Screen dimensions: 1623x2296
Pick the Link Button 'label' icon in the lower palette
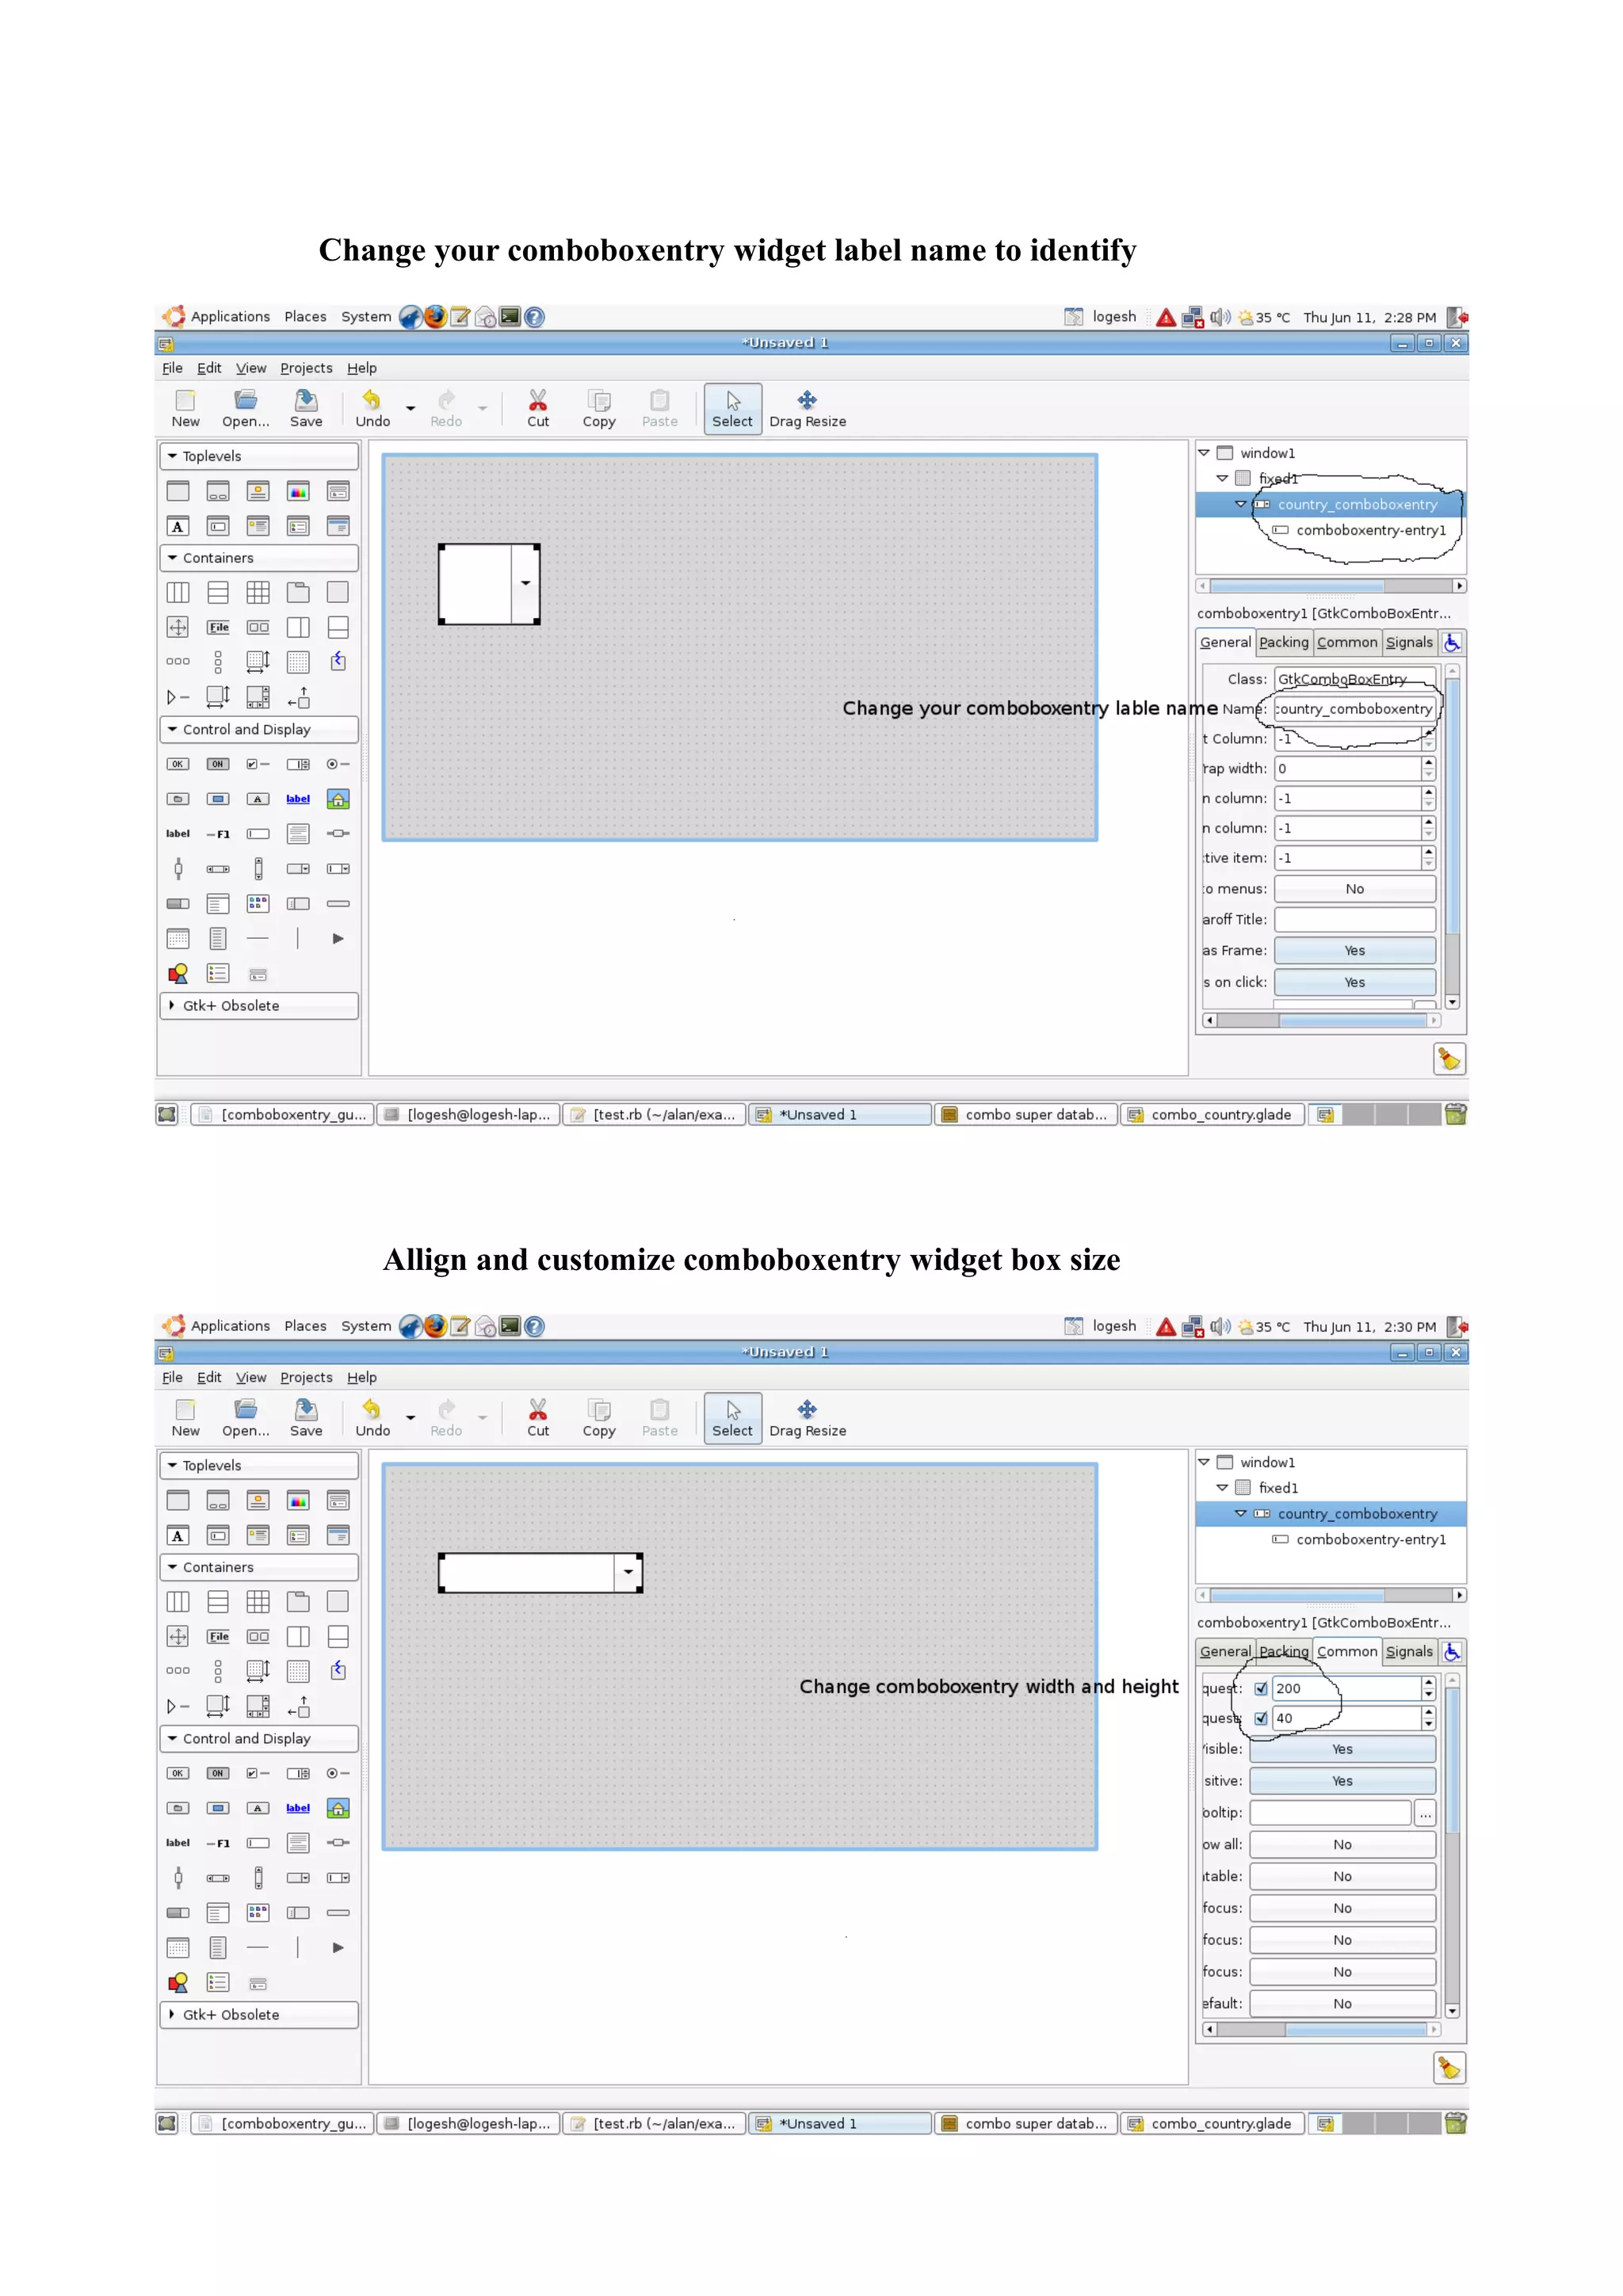click(298, 1808)
